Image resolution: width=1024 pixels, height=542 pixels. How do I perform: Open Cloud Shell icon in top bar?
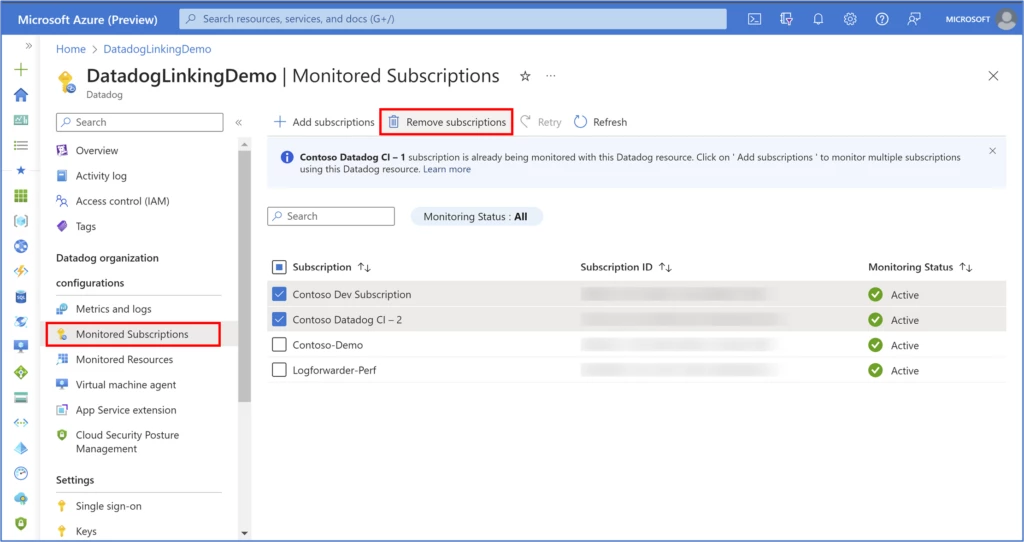pyautogui.click(x=754, y=19)
